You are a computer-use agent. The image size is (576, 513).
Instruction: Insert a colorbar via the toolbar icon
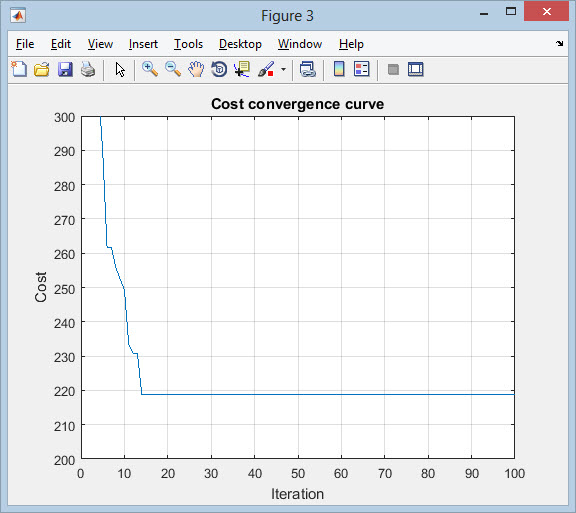(x=339, y=69)
